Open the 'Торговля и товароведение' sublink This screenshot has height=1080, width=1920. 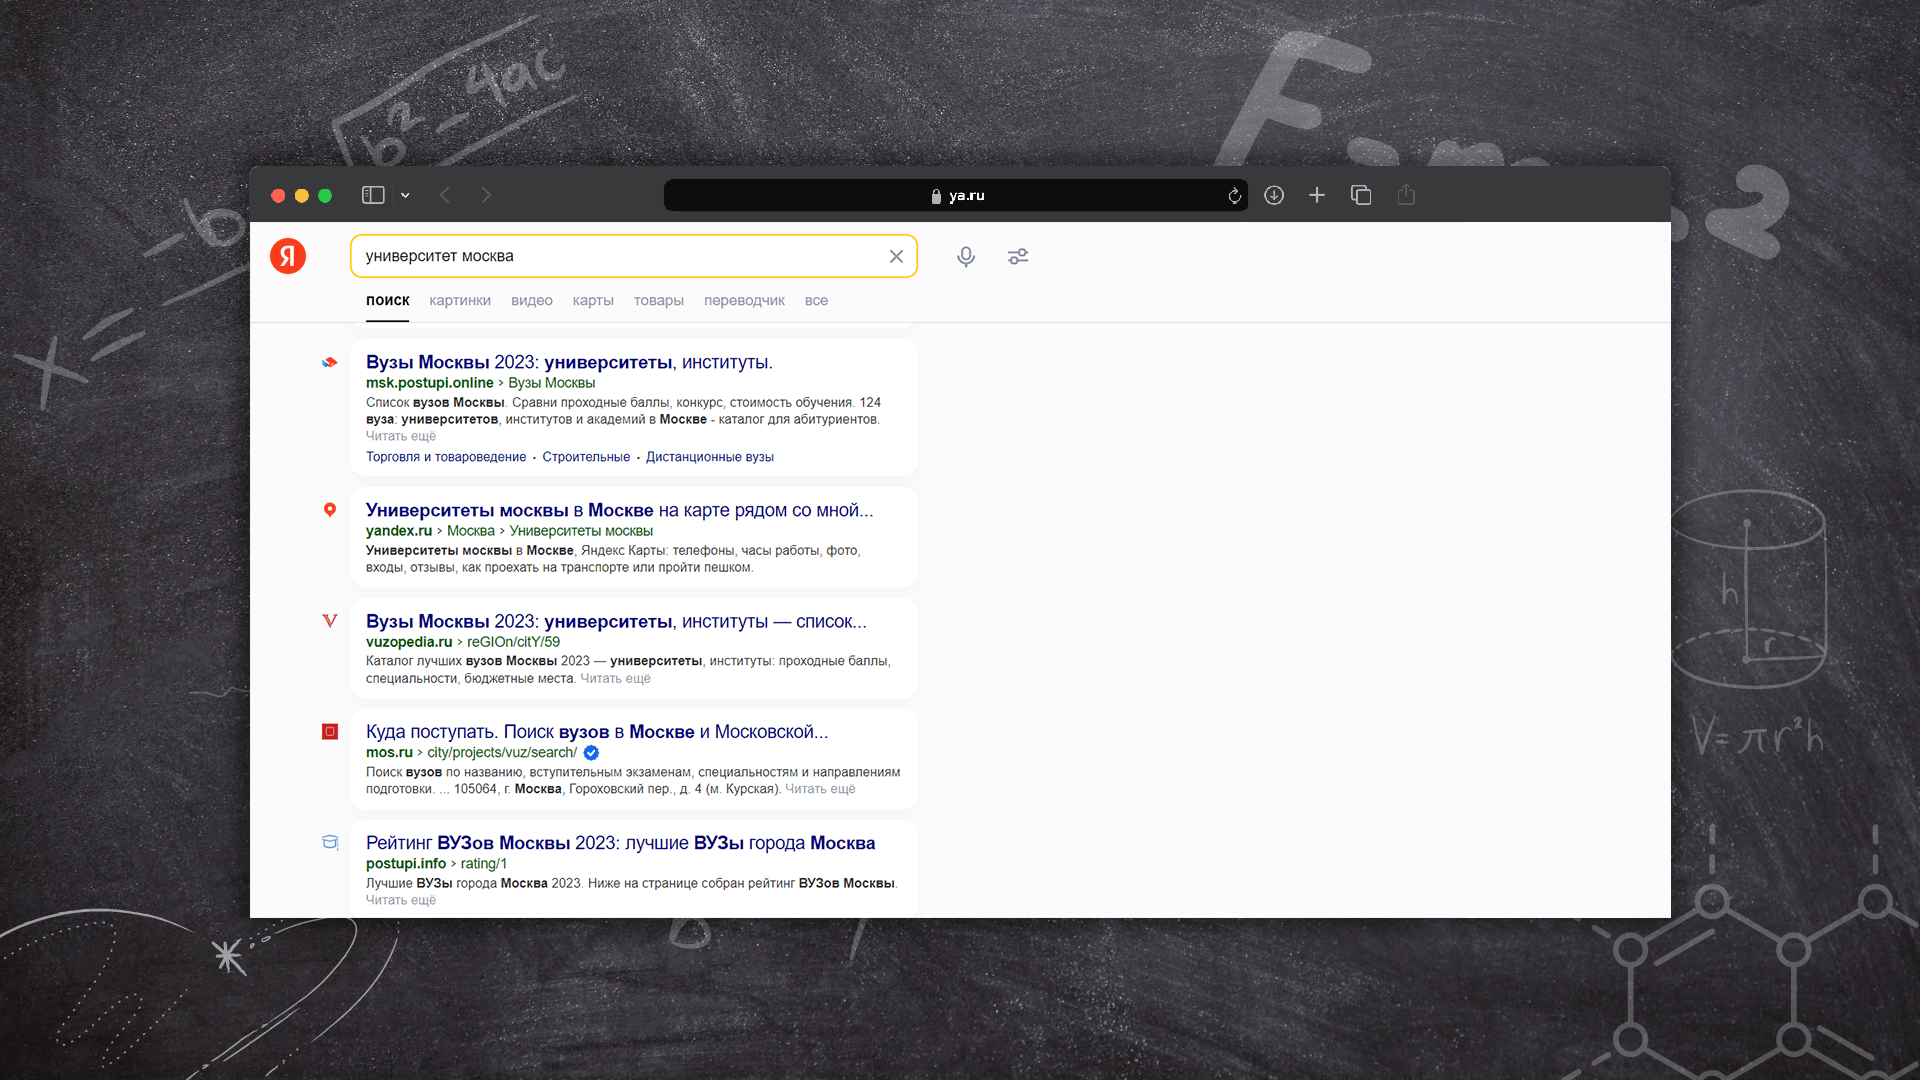tap(446, 457)
